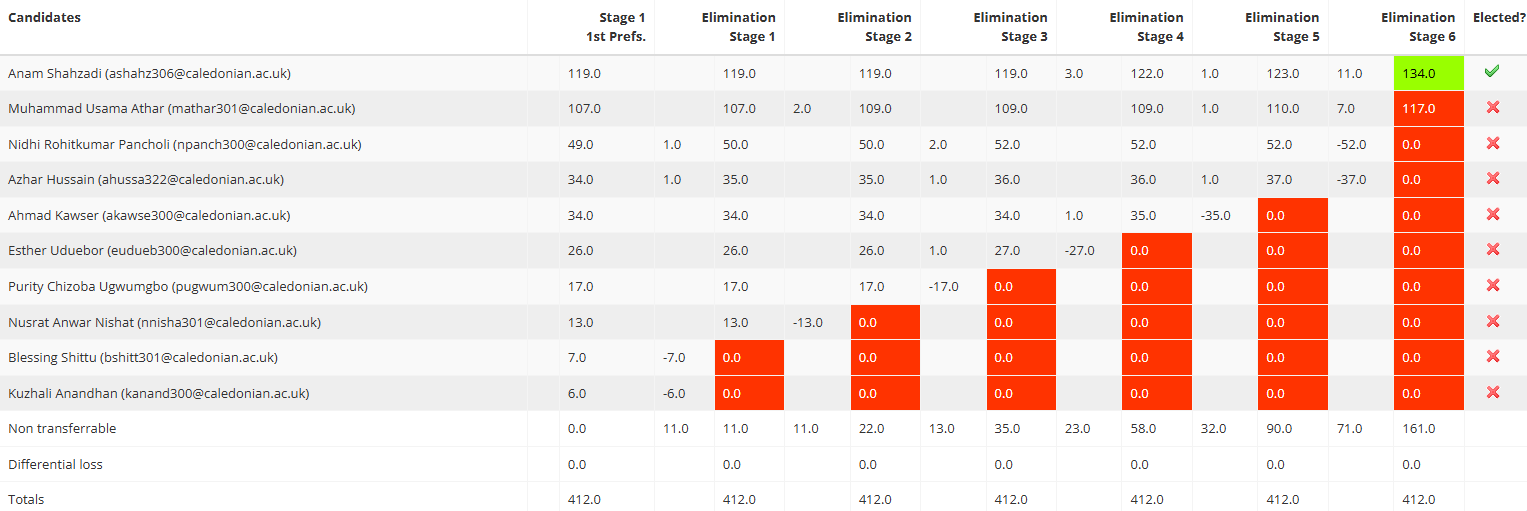The image size is (1527, 511).
Task: Select the Totals row label
Action: [x=26, y=499]
